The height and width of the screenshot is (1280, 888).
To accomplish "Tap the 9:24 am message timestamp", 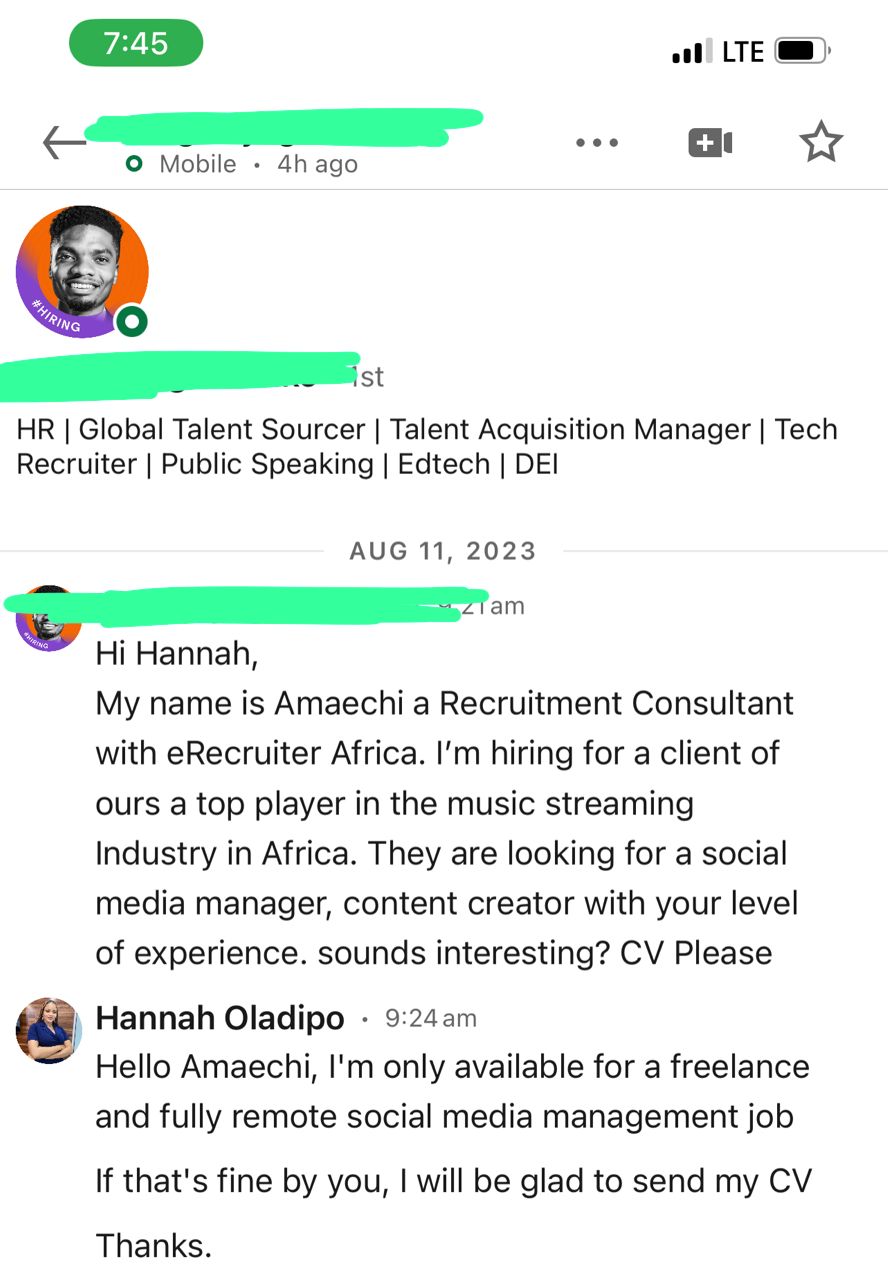I will [430, 1018].
